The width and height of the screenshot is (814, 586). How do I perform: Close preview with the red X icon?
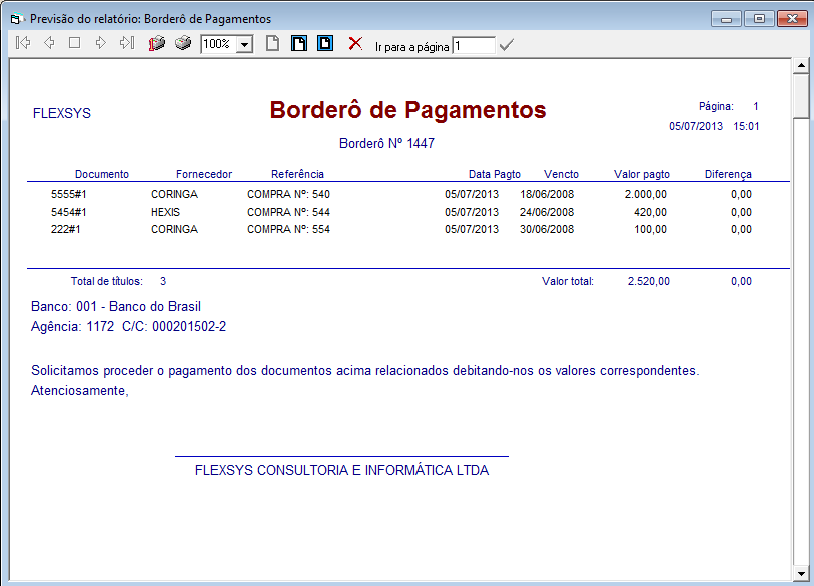tap(355, 43)
